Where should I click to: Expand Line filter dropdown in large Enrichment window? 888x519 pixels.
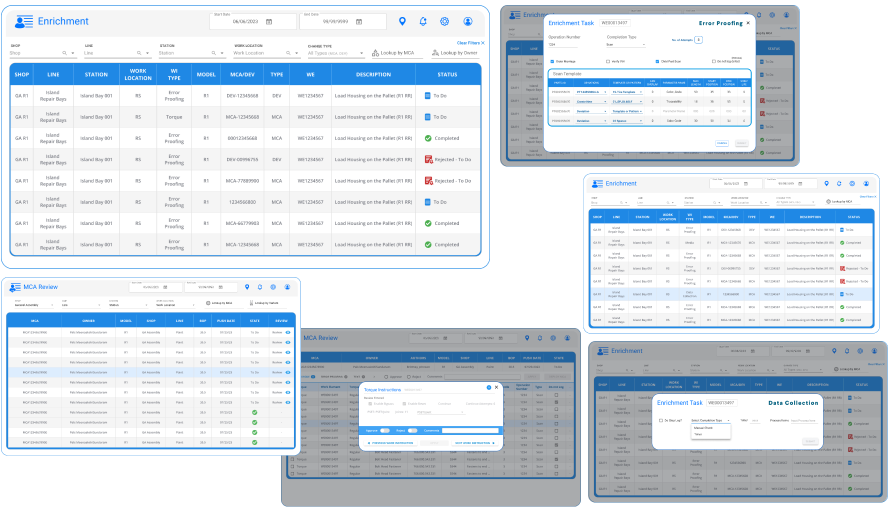tap(147, 53)
